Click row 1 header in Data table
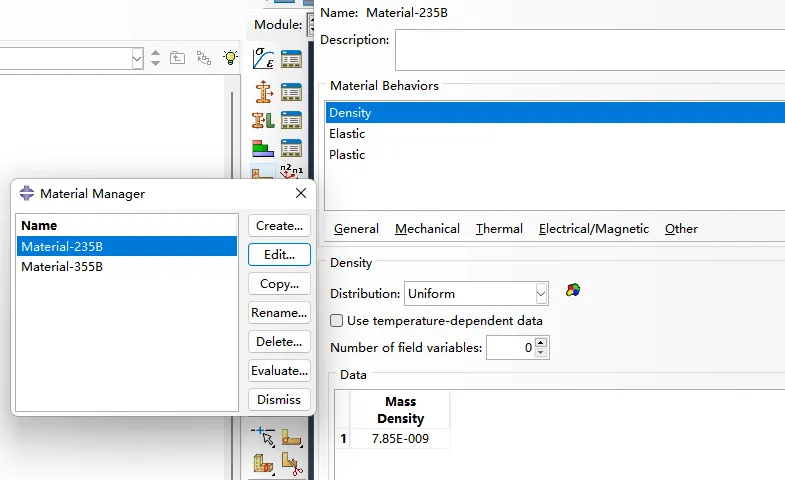 tap(343, 439)
